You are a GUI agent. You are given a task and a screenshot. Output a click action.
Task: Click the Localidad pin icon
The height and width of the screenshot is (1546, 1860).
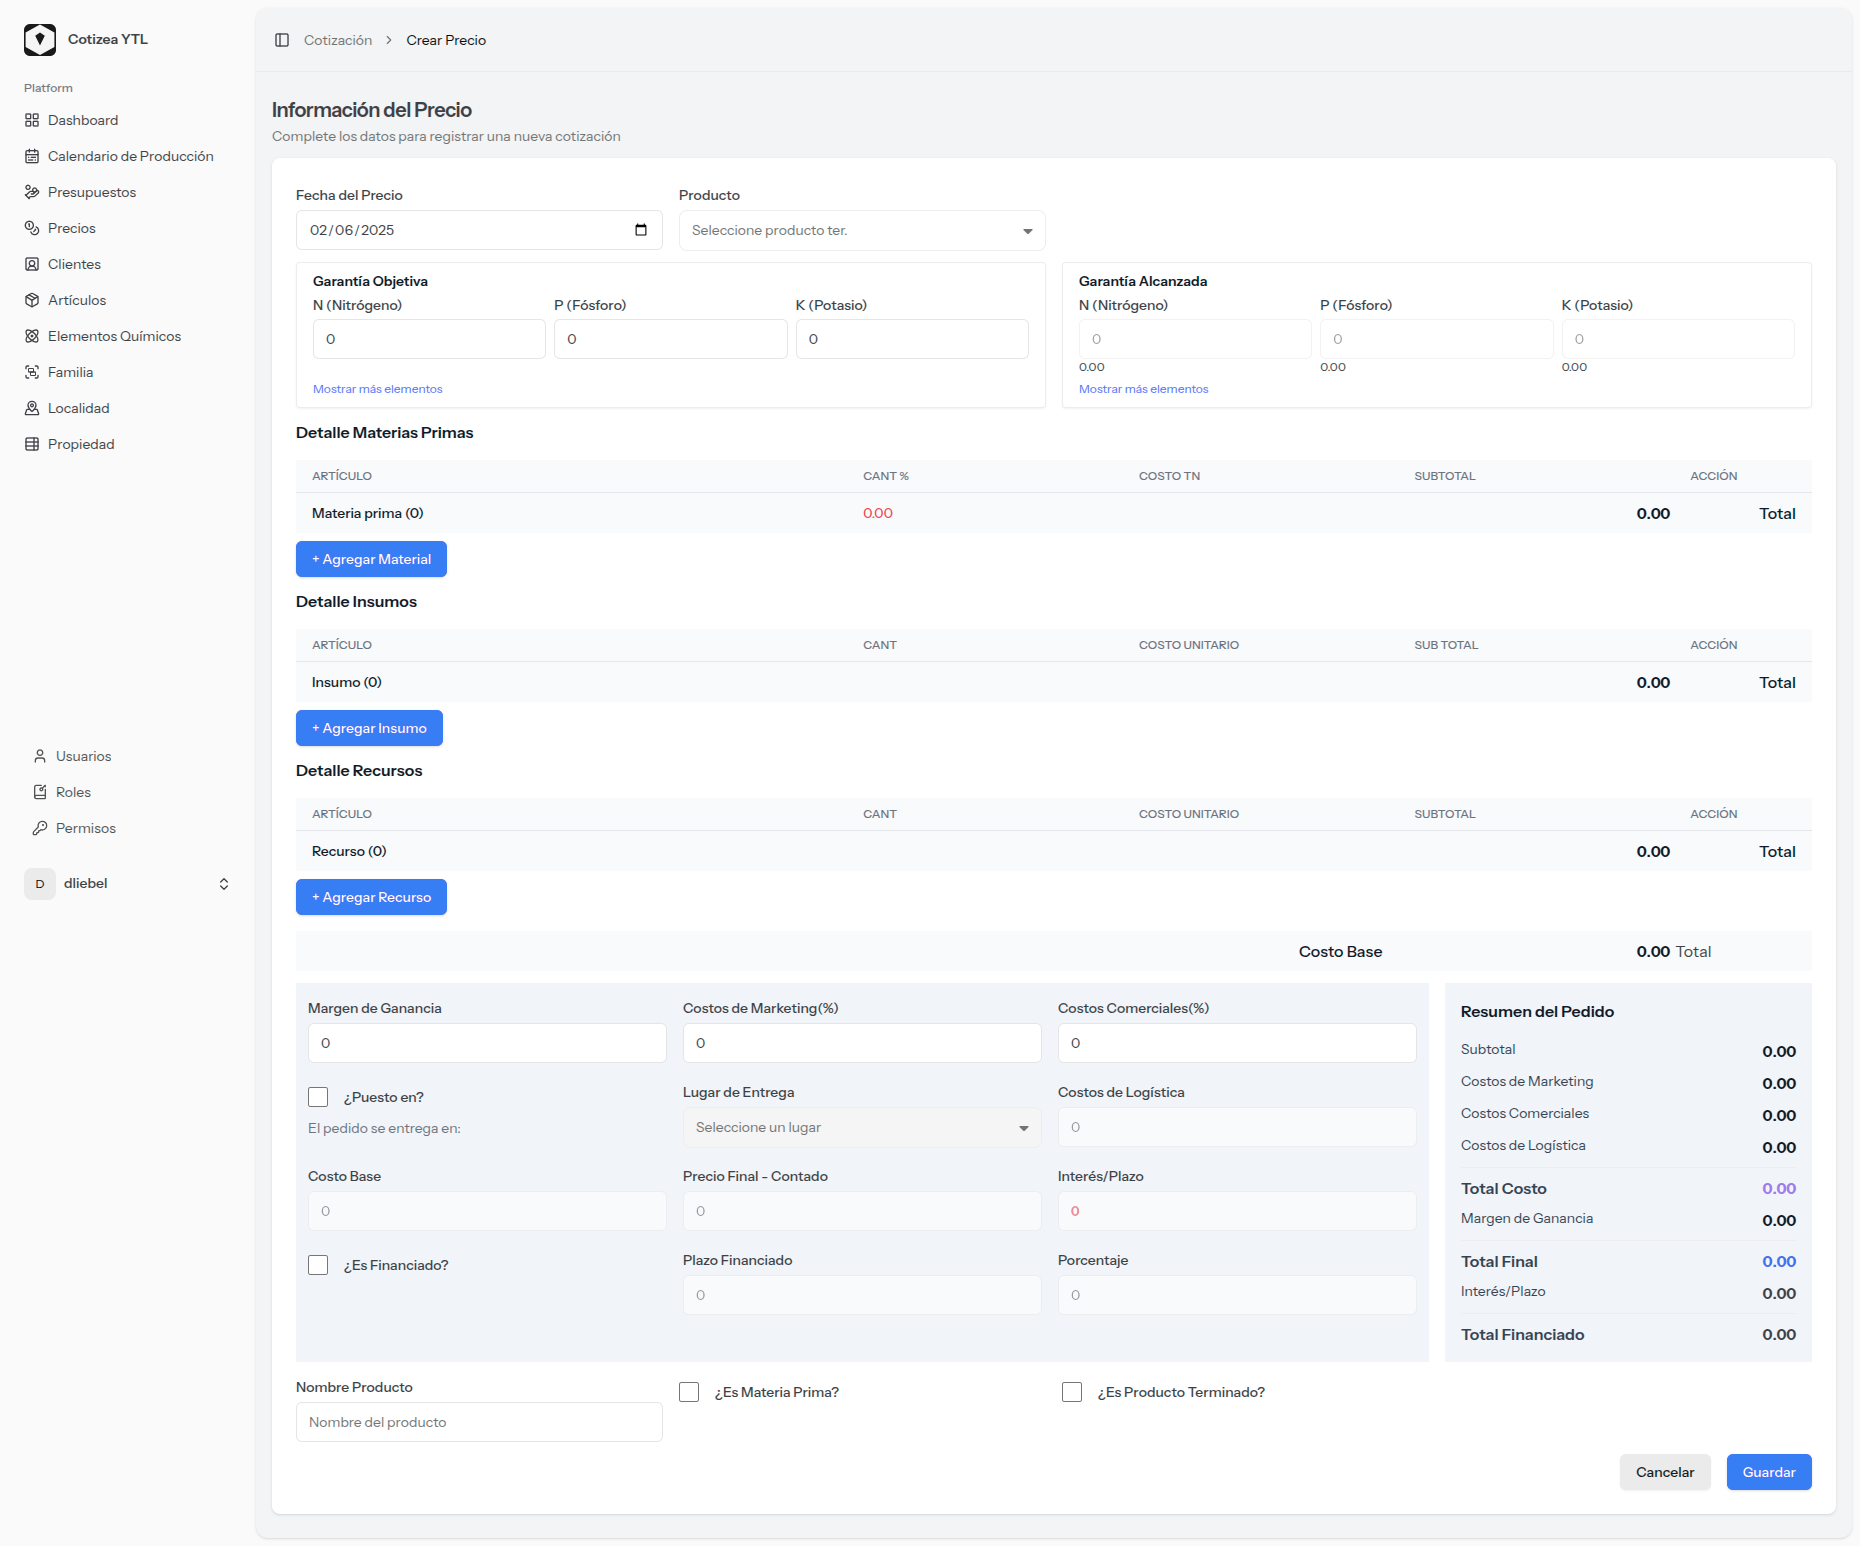click(32, 408)
